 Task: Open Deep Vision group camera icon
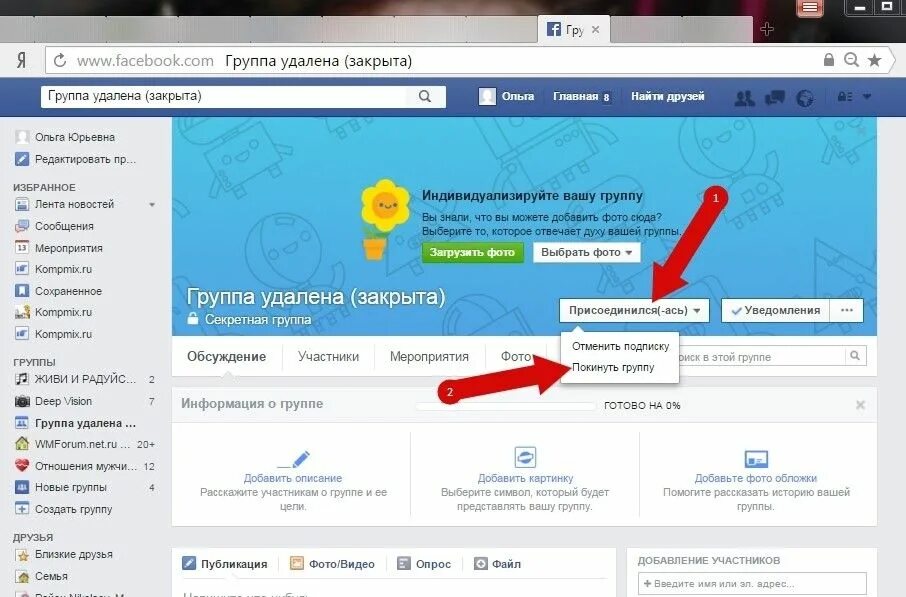[x=22, y=401]
